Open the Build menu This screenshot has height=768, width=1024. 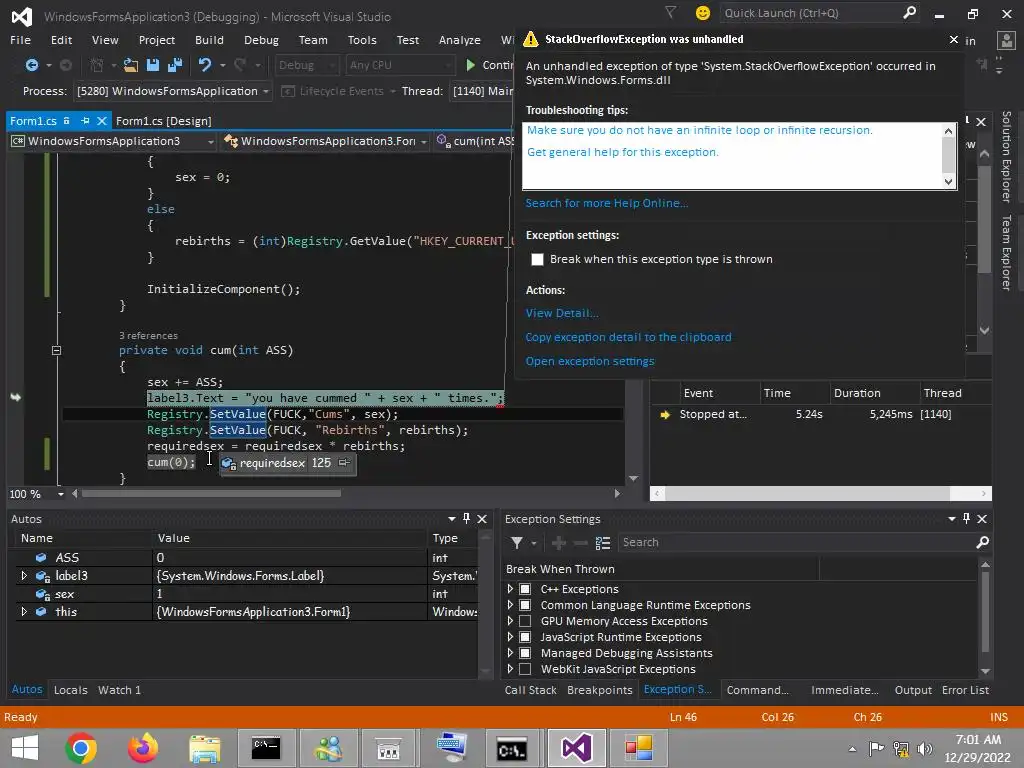tap(209, 40)
